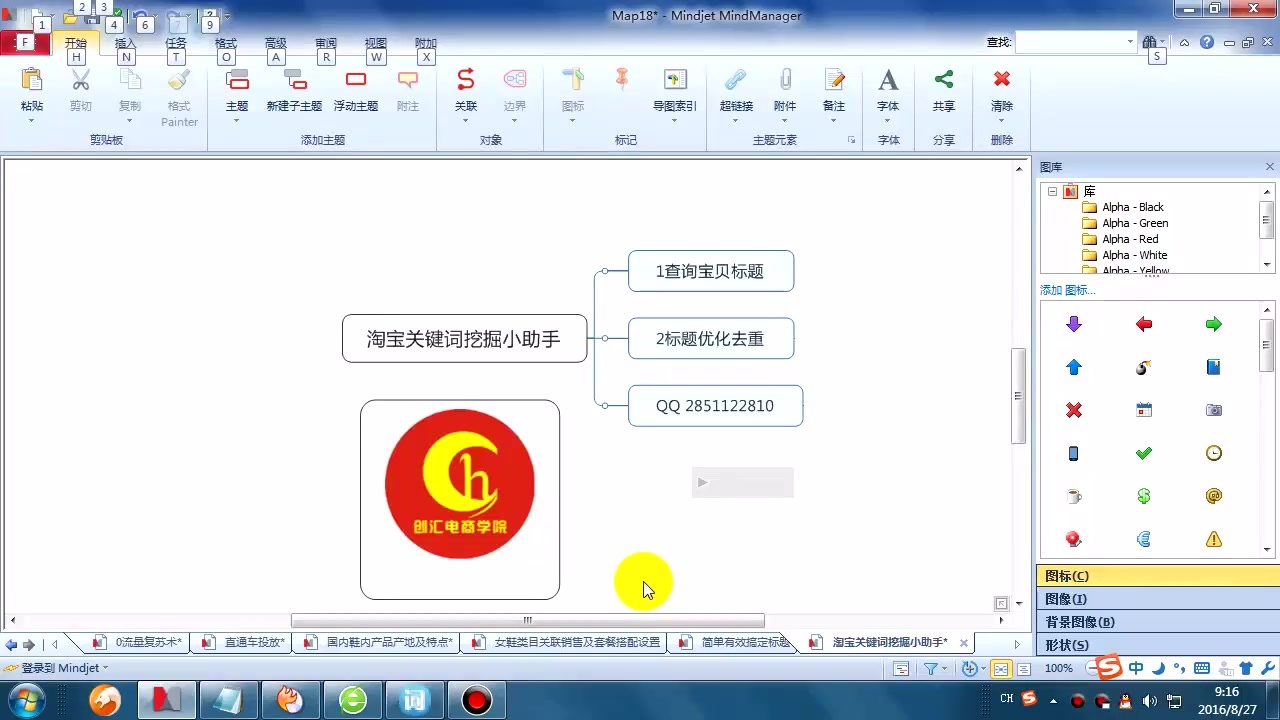Pick the purple down arrow marker
The width and height of the screenshot is (1280, 720).
pos(1074,324)
